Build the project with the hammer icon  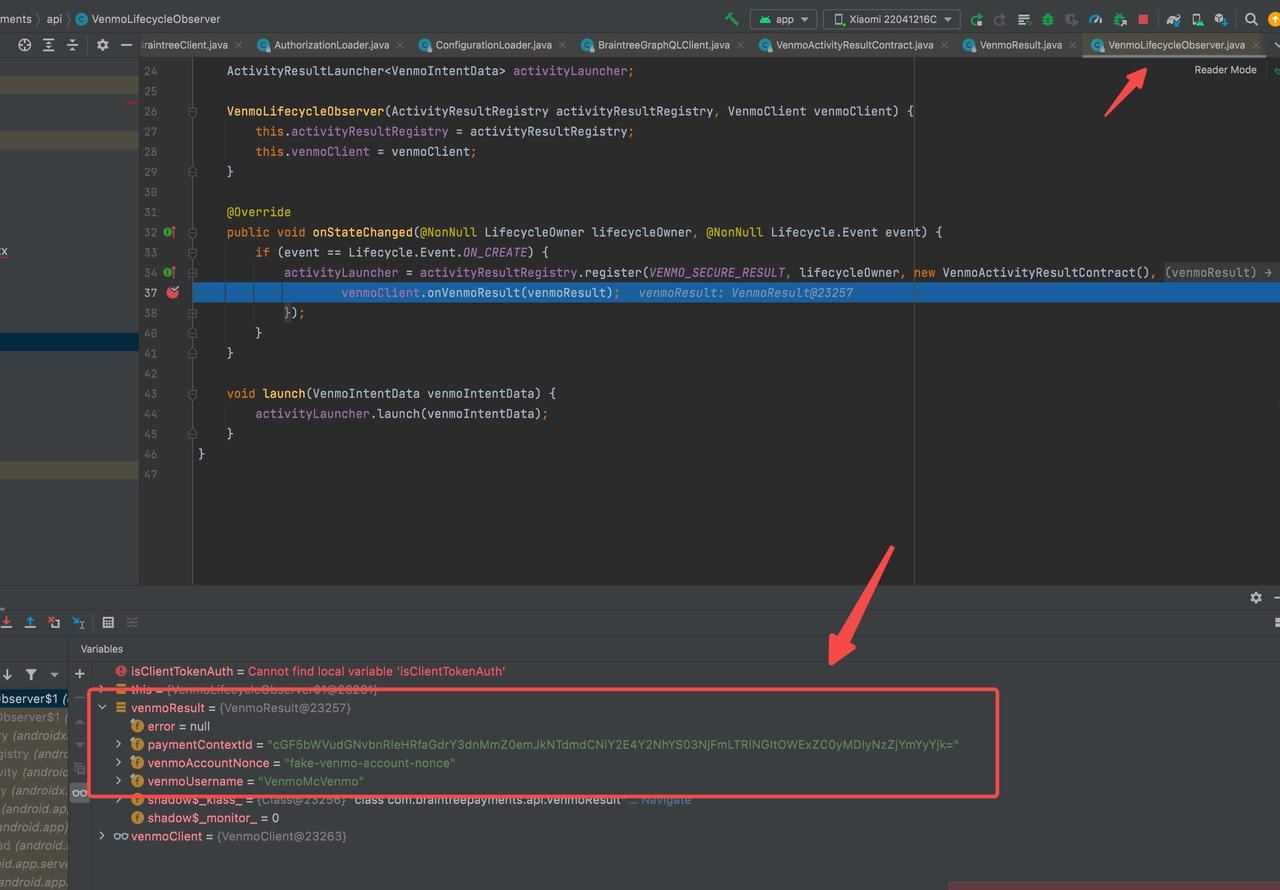(x=732, y=19)
